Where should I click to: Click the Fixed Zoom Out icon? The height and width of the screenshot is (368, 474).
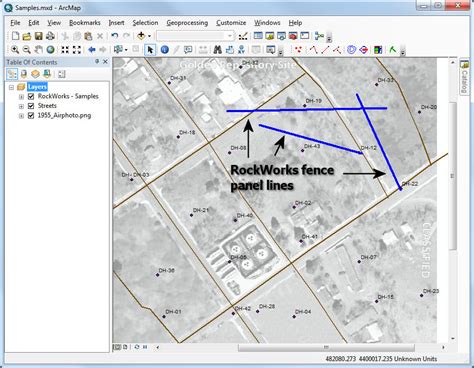(77, 50)
